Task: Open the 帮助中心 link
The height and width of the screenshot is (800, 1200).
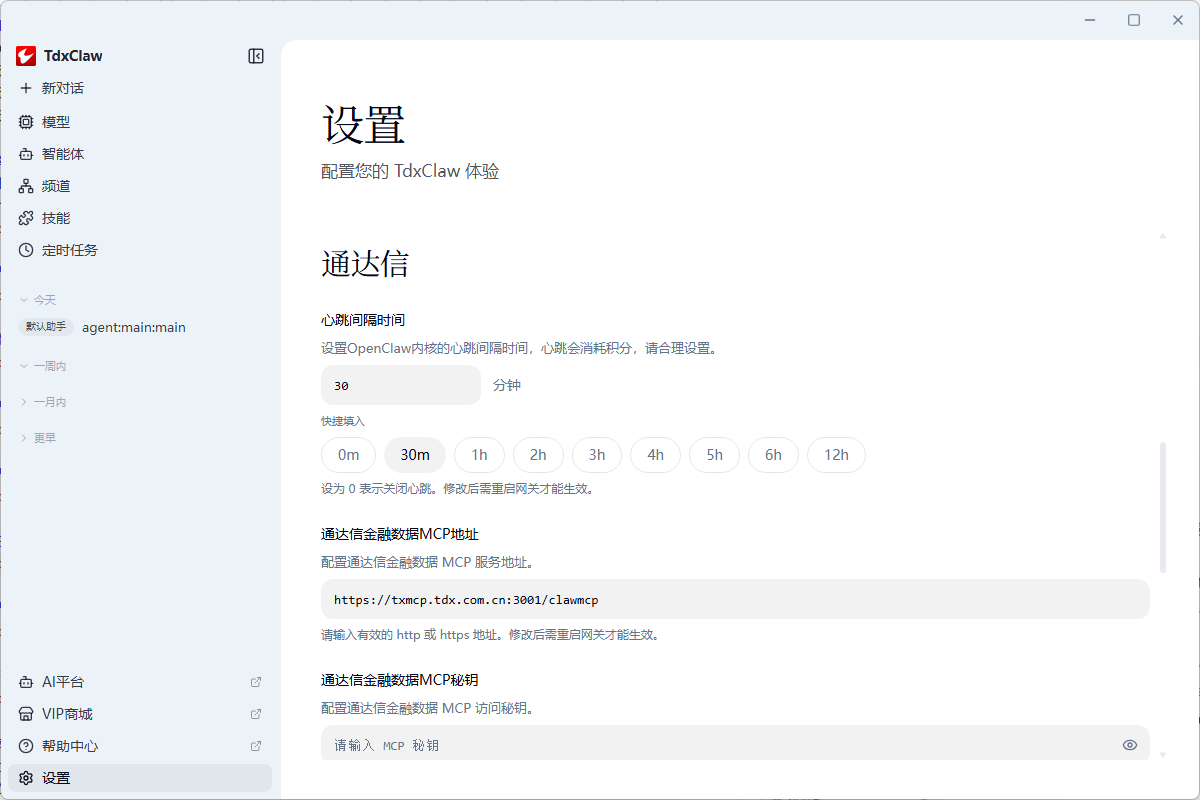Action: click(140, 746)
